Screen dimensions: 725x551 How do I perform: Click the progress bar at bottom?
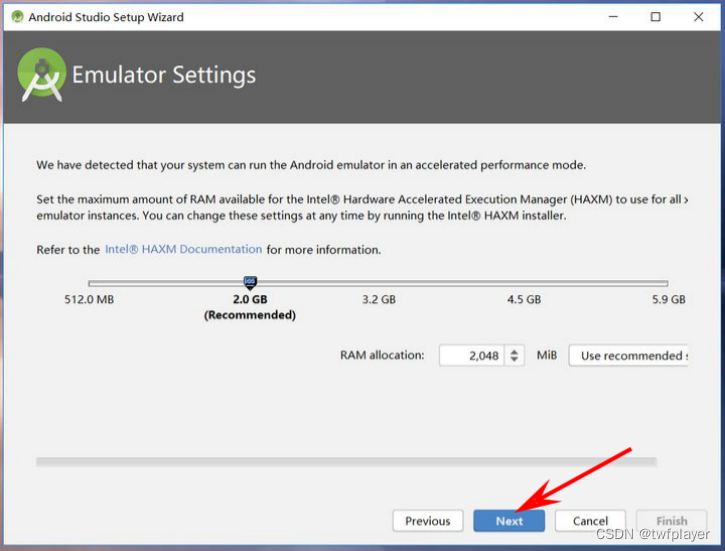pos(346,462)
